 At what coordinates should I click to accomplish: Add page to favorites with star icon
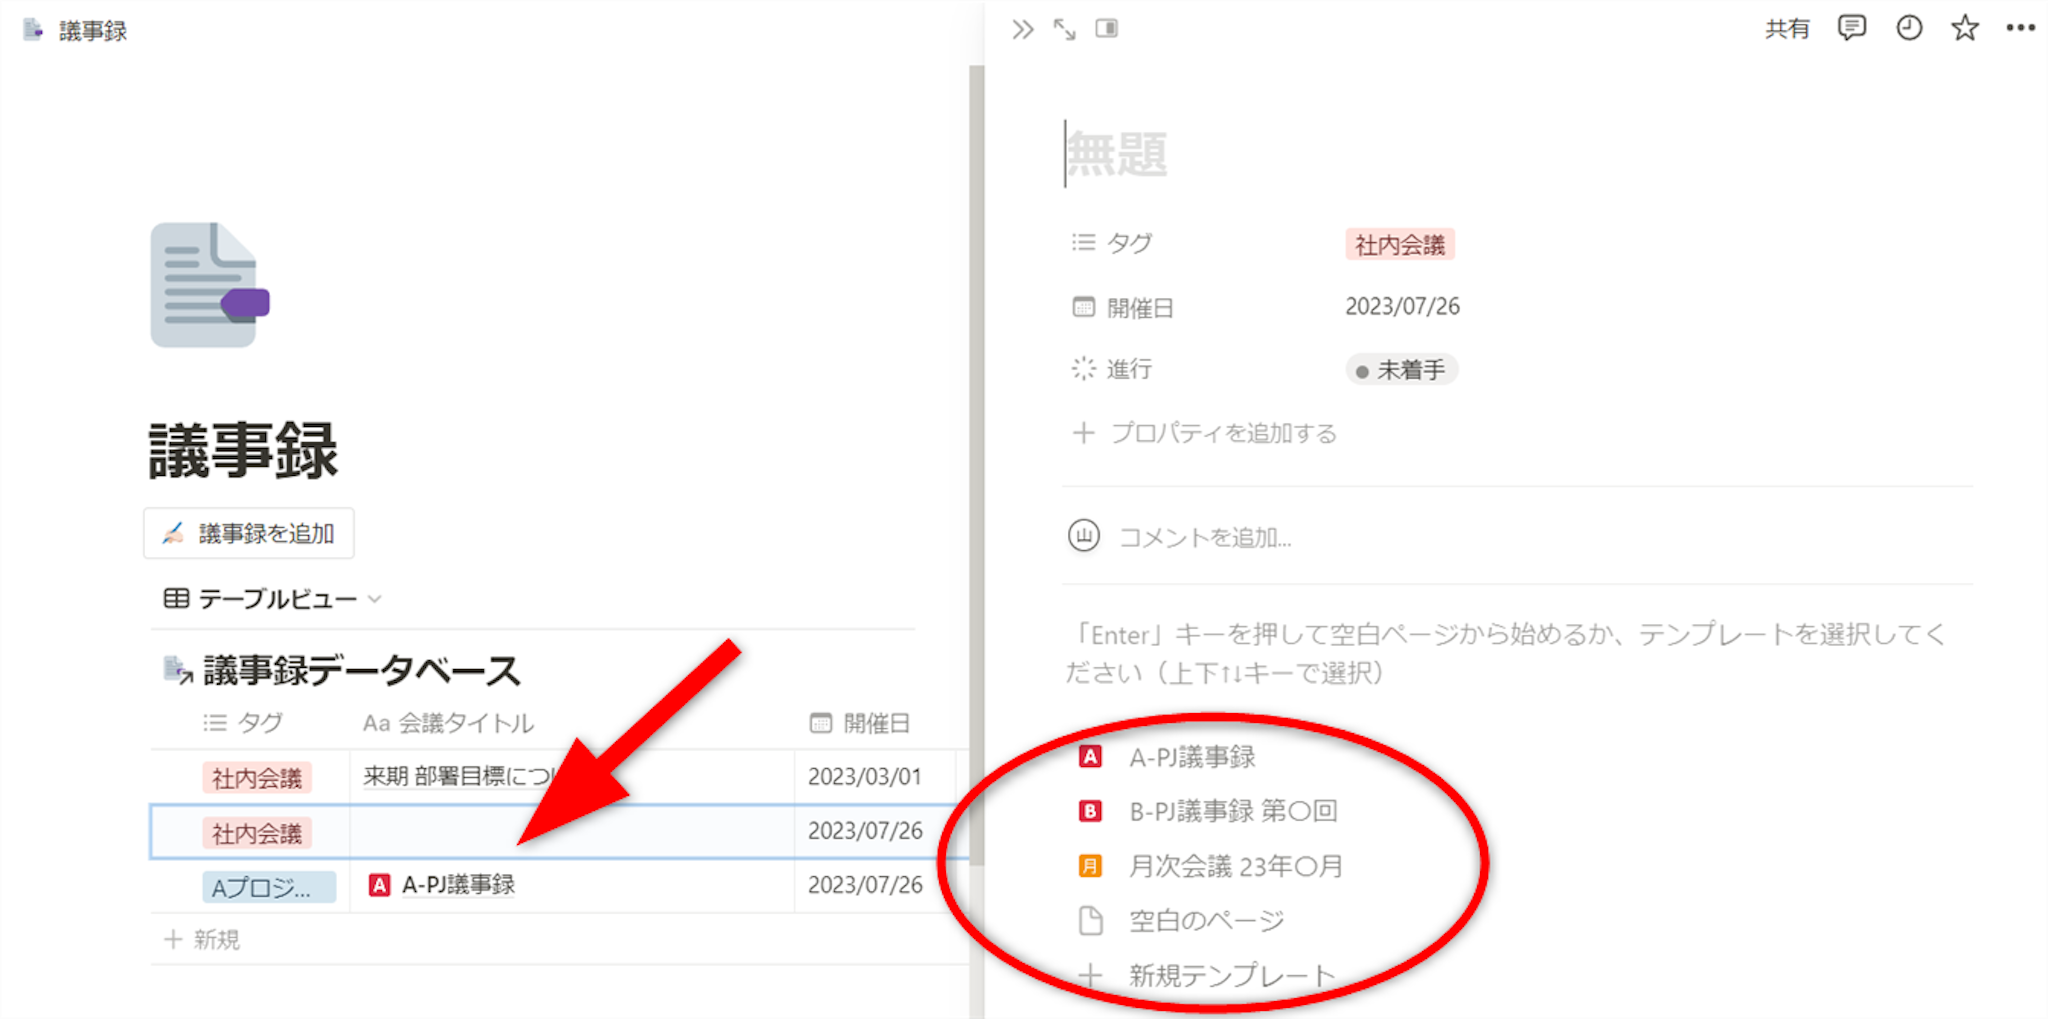click(x=1964, y=28)
